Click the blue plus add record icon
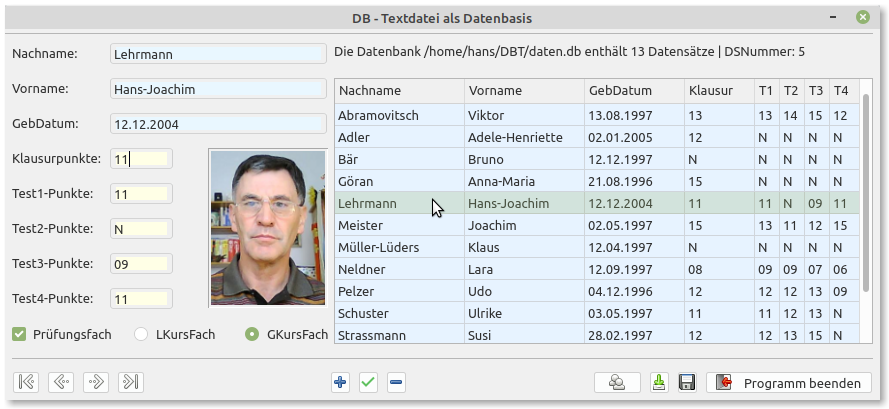Image resolution: width=889 pixels, height=409 pixels. click(x=340, y=382)
